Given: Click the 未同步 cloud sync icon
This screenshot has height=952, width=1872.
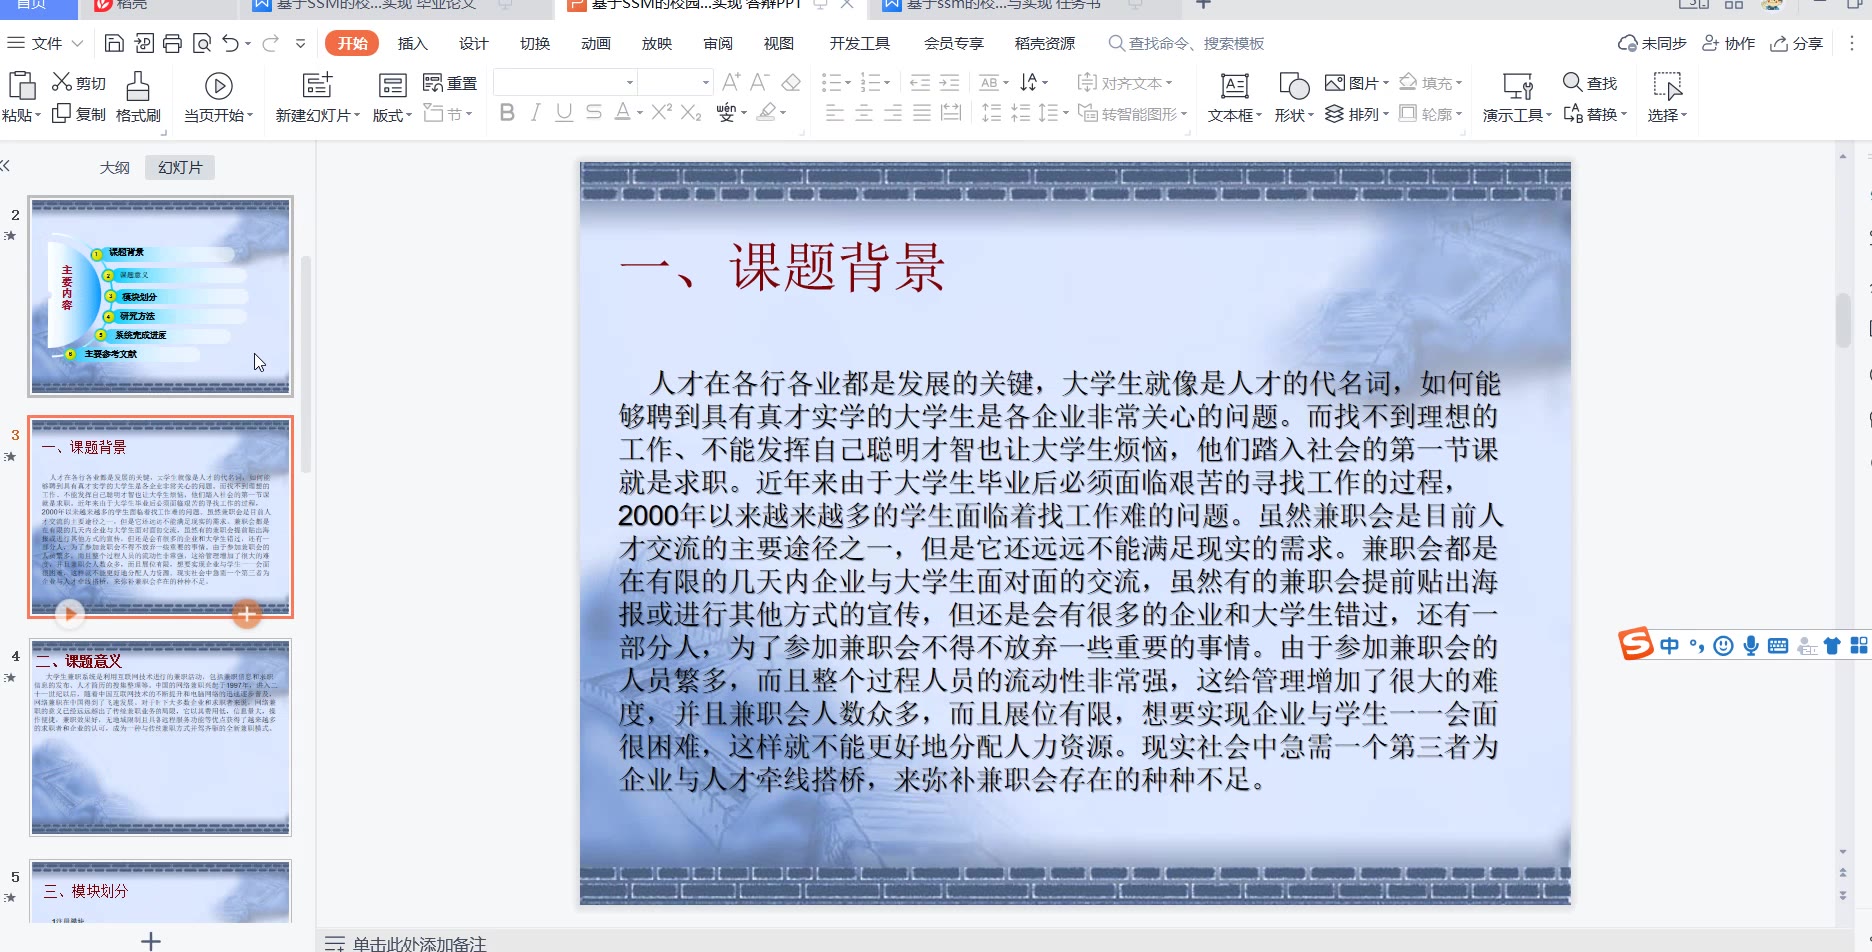Looking at the screenshot, I should point(1627,43).
